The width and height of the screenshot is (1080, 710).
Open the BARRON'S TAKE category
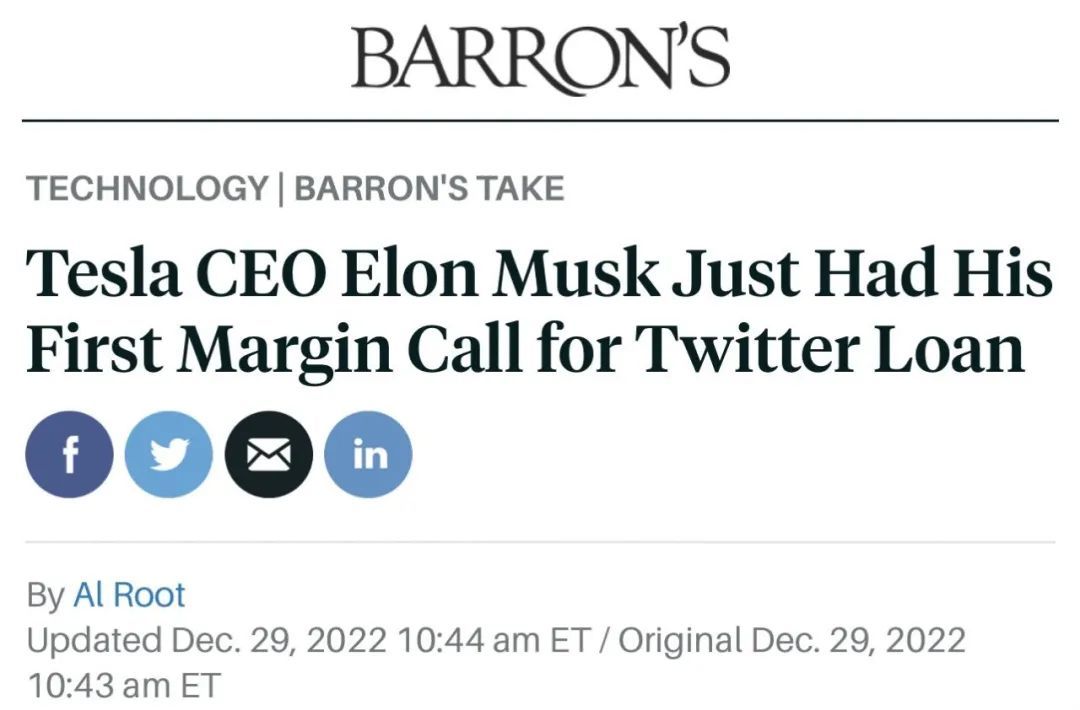(x=429, y=188)
